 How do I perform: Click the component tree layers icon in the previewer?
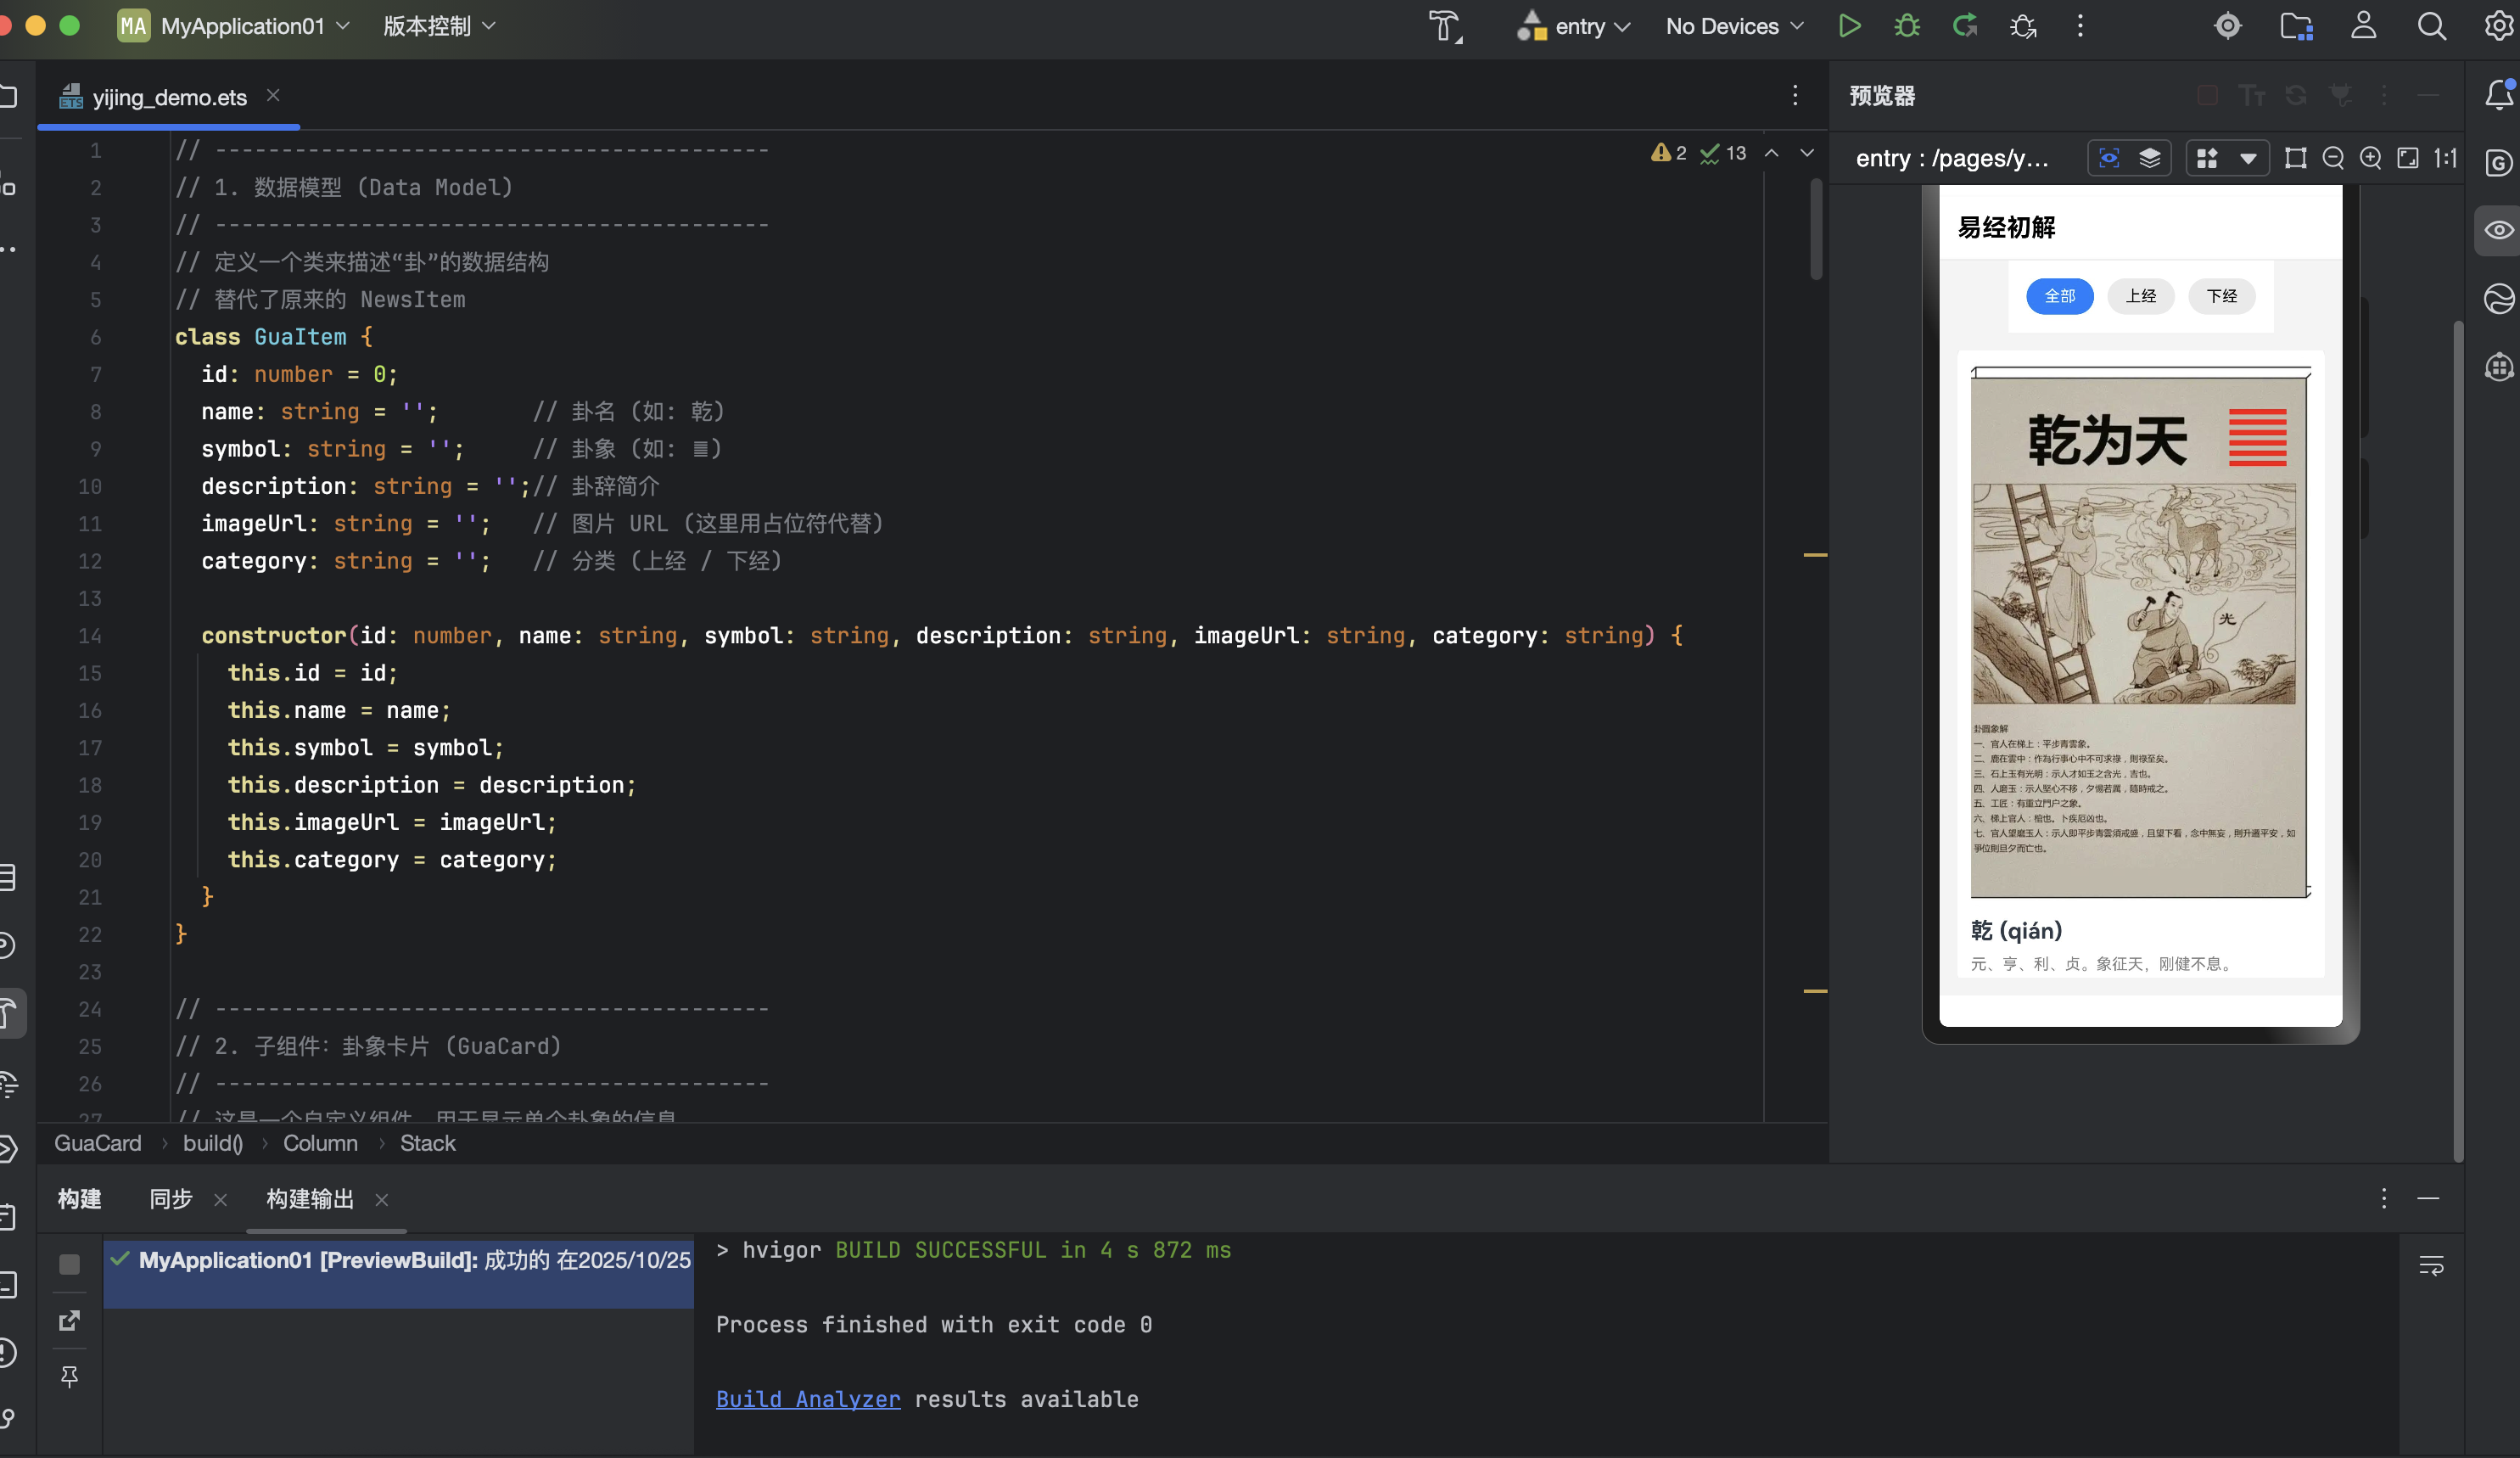(x=2149, y=158)
